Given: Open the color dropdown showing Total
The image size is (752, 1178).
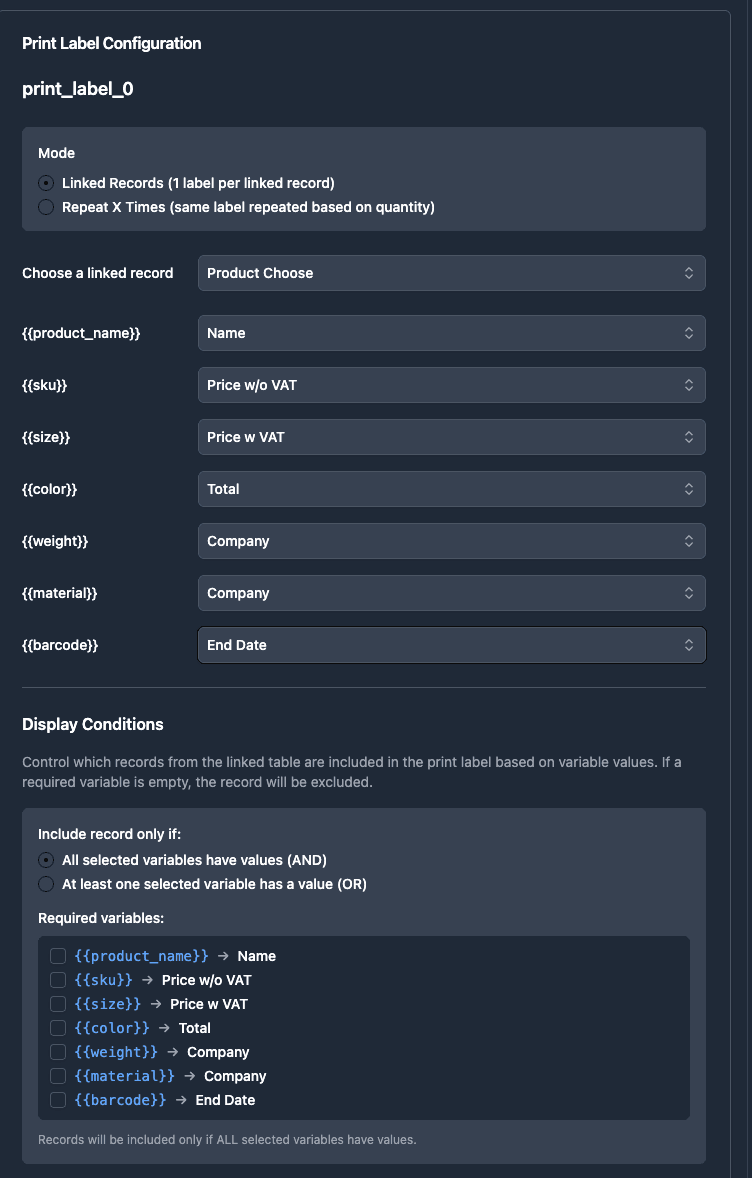Looking at the screenshot, I should [451, 489].
